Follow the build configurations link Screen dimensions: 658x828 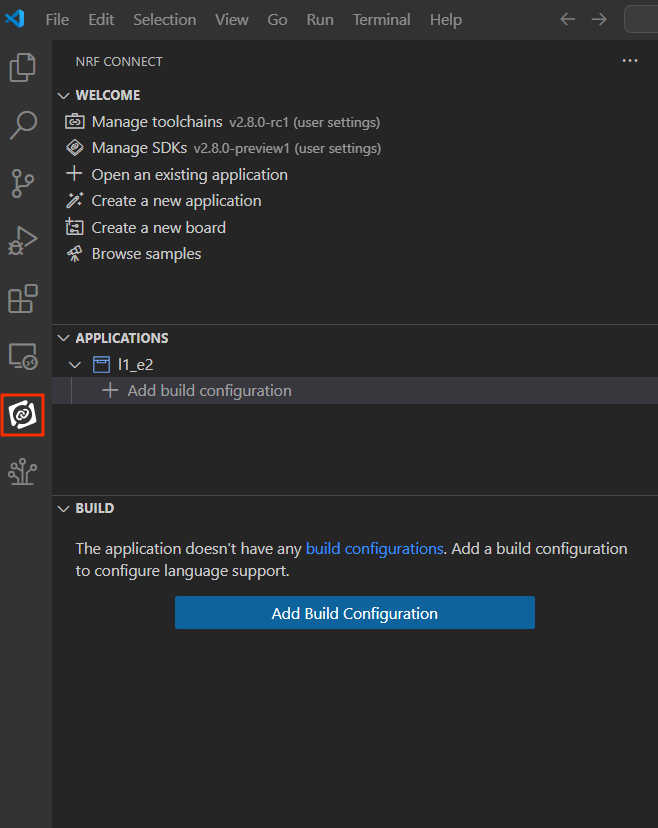click(374, 549)
